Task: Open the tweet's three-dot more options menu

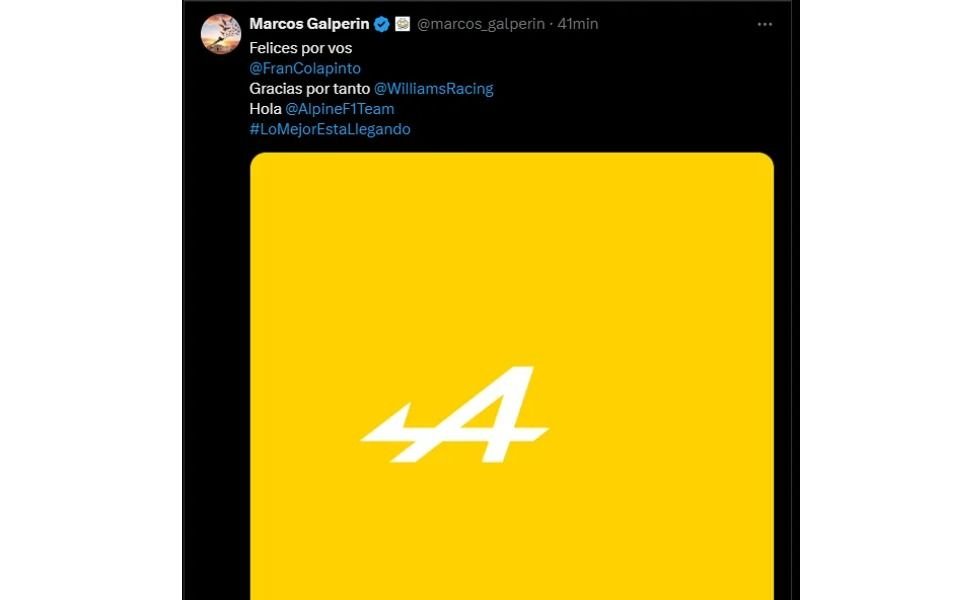Action: tap(765, 24)
